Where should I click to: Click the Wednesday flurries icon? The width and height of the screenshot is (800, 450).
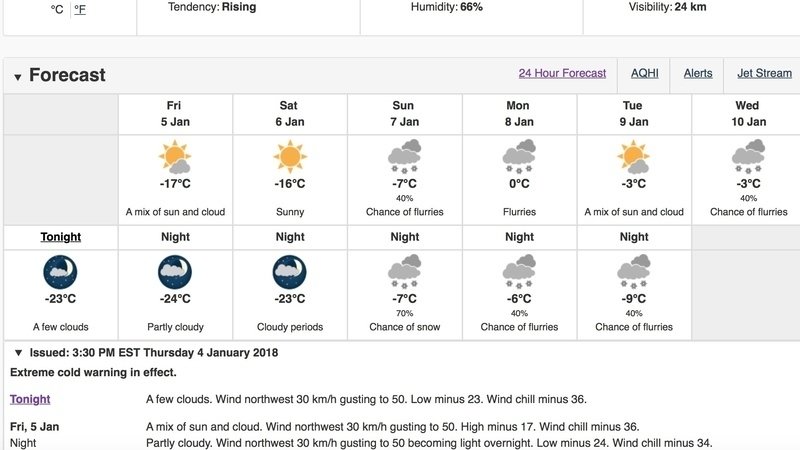[x=748, y=157]
